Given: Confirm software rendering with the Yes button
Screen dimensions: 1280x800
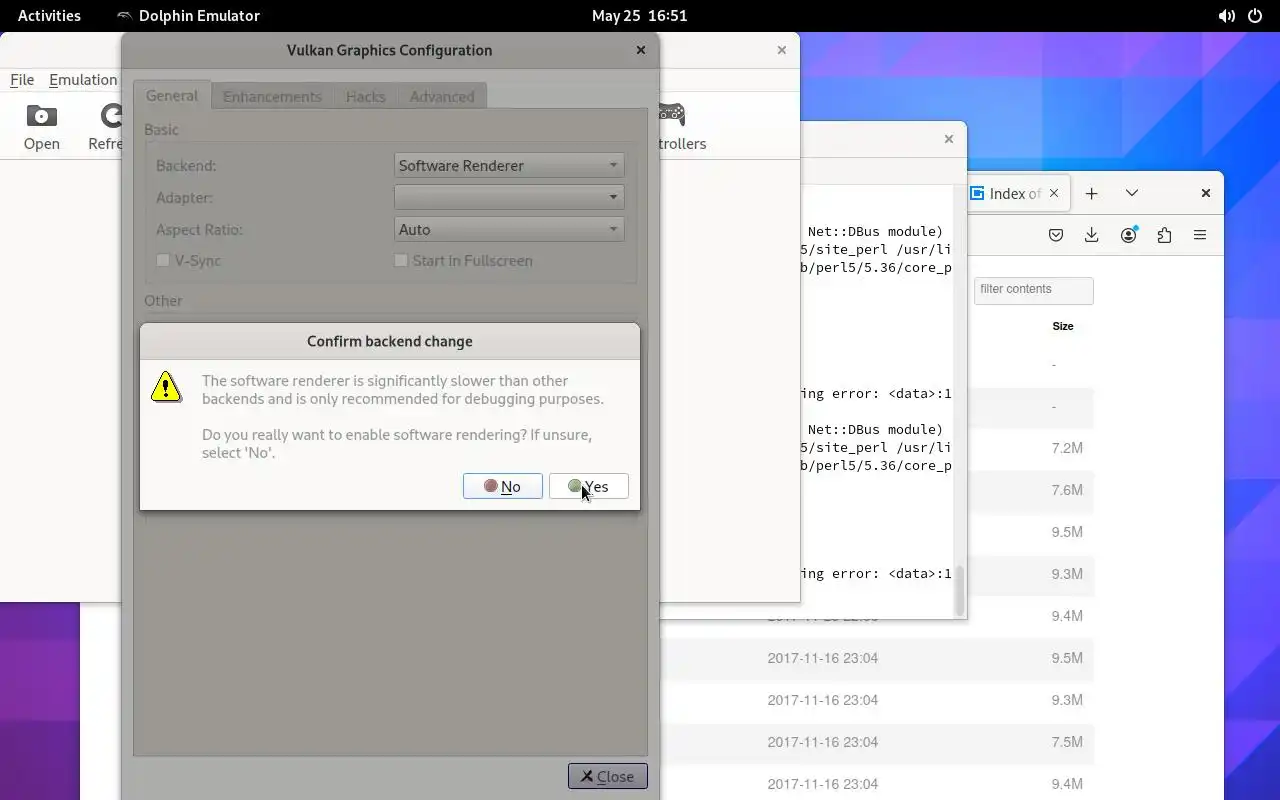Looking at the screenshot, I should tap(588, 486).
